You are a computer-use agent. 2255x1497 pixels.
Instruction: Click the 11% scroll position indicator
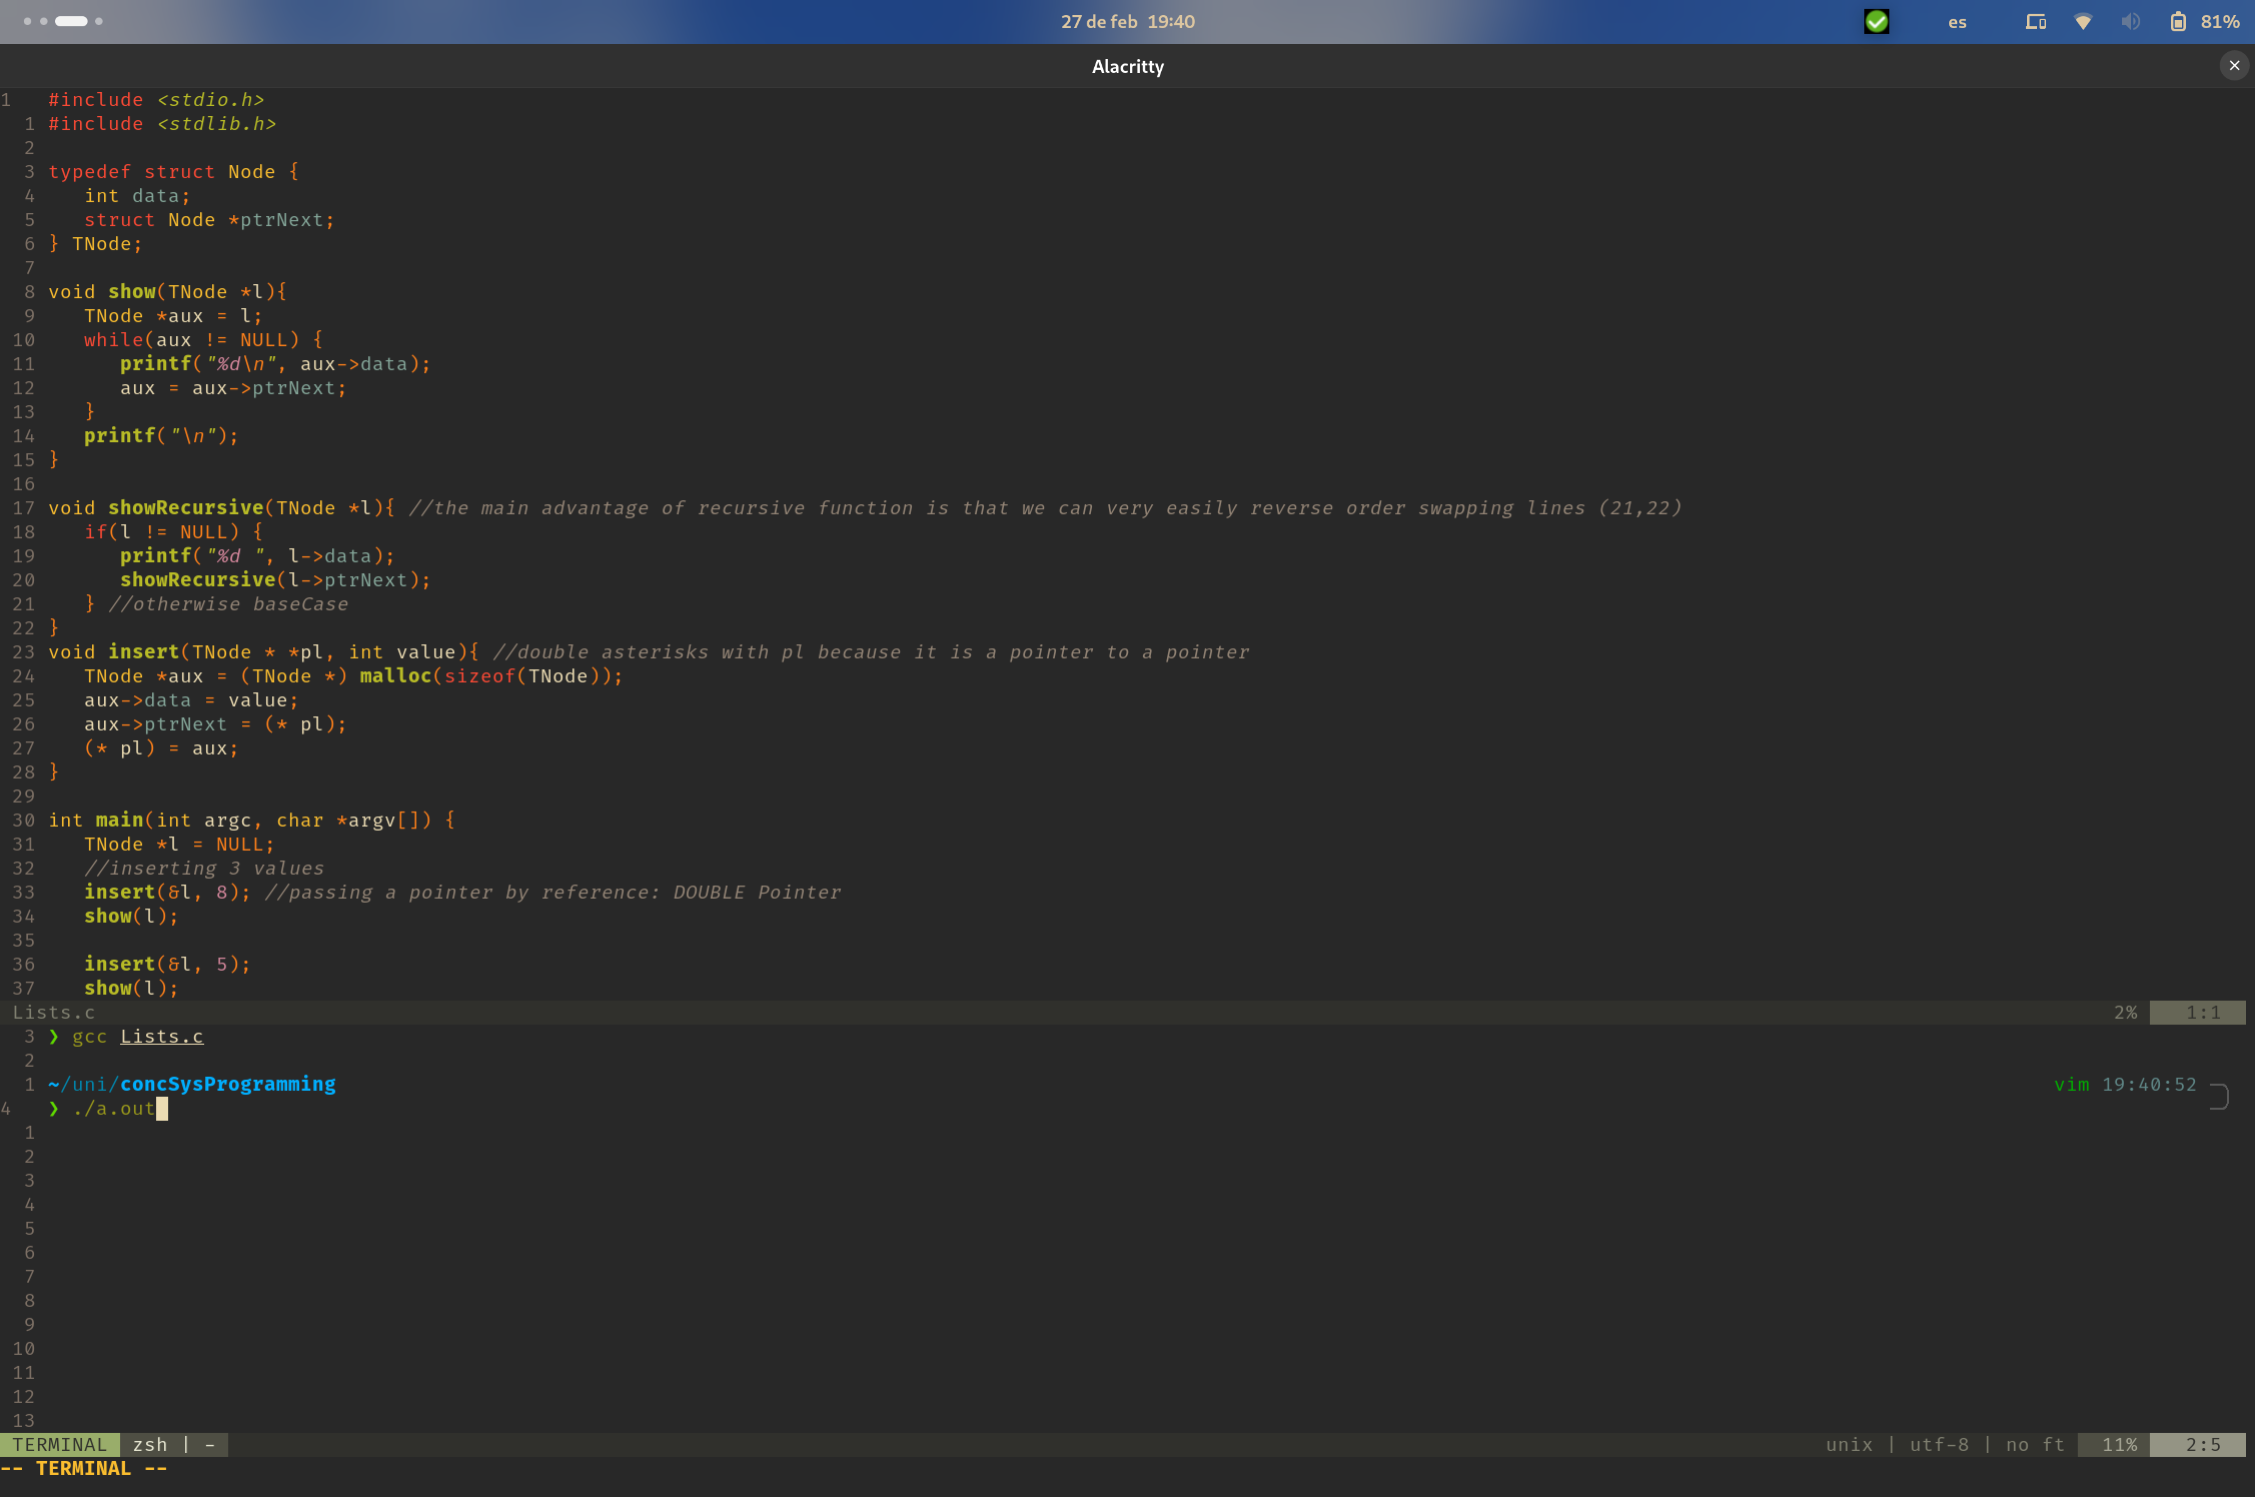(x=2118, y=1444)
